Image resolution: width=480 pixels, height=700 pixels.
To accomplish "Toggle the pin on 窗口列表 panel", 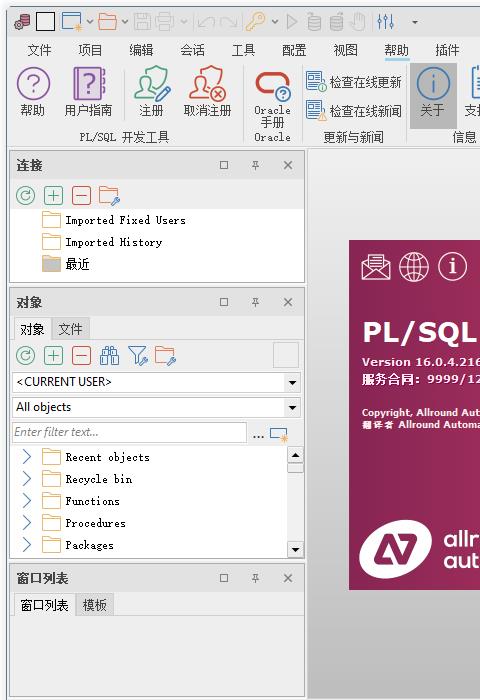I will [x=255, y=578].
